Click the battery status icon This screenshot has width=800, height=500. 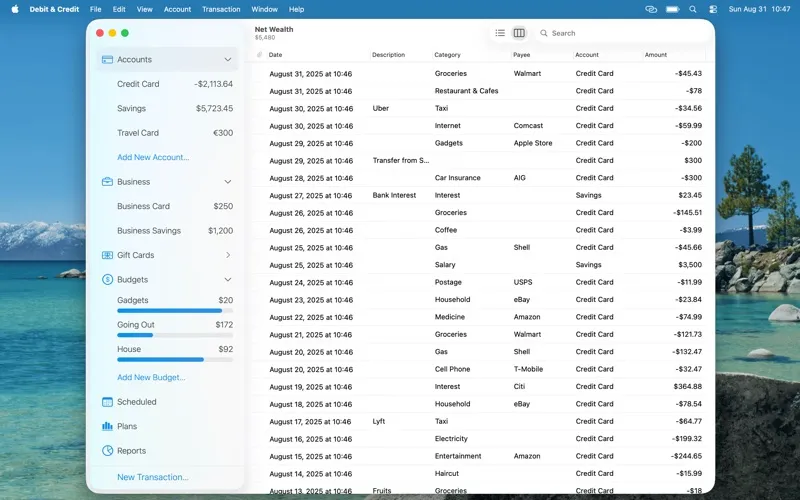(x=672, y=9)
